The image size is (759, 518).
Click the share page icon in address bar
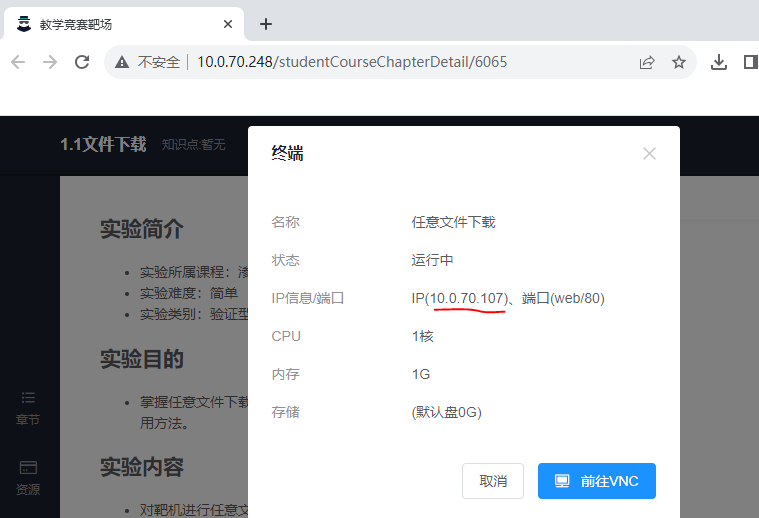[647, 62]
